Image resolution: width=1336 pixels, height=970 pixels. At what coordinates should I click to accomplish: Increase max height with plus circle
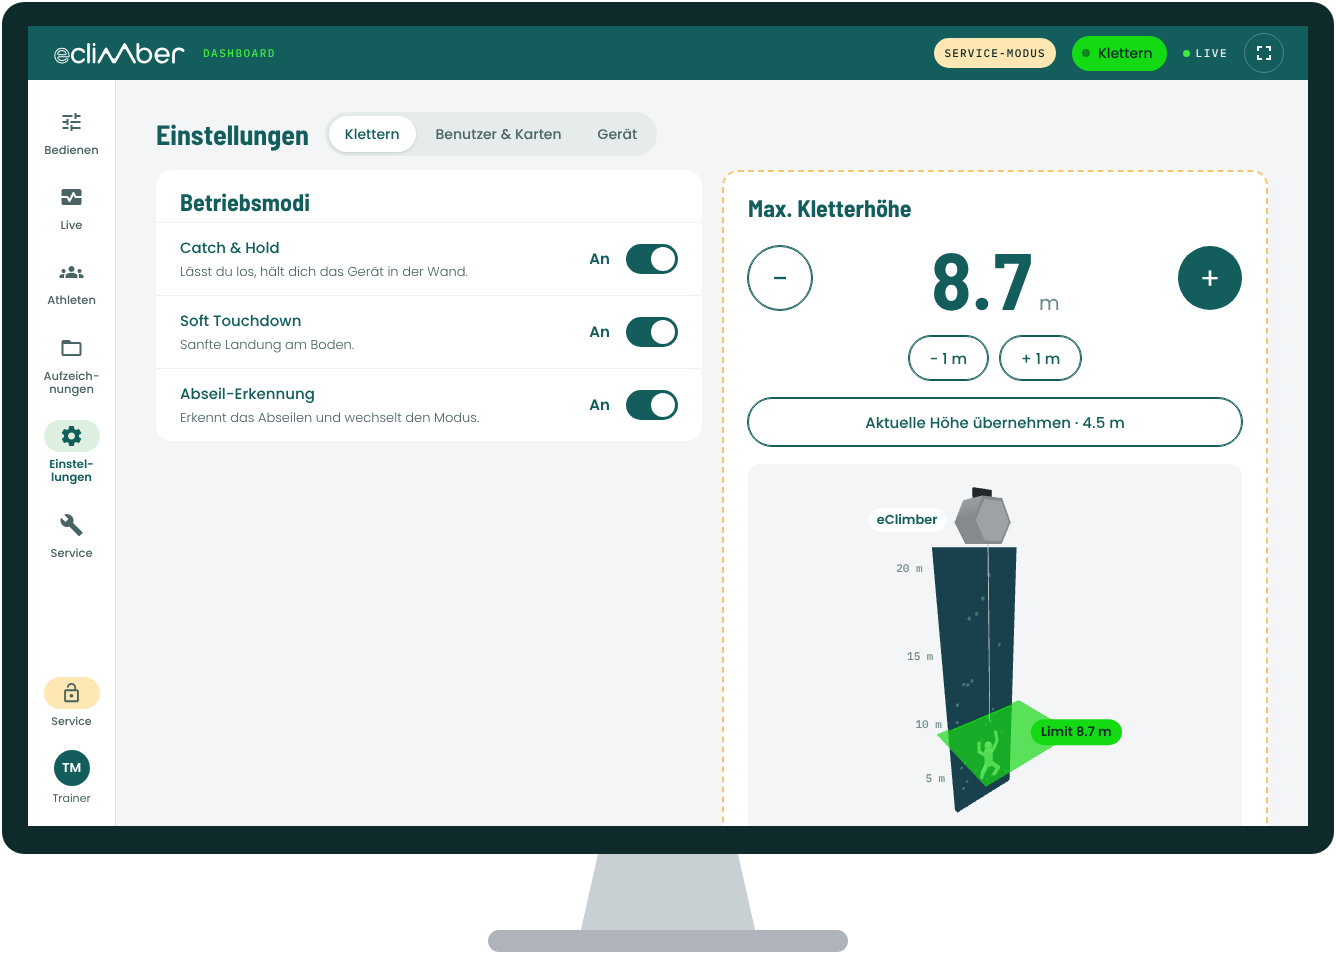tap(1210, 278)
